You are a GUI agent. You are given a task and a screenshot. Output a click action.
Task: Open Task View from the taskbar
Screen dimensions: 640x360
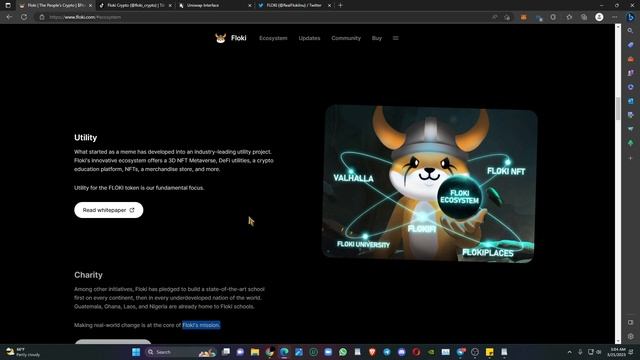click(x=225, y=352)
